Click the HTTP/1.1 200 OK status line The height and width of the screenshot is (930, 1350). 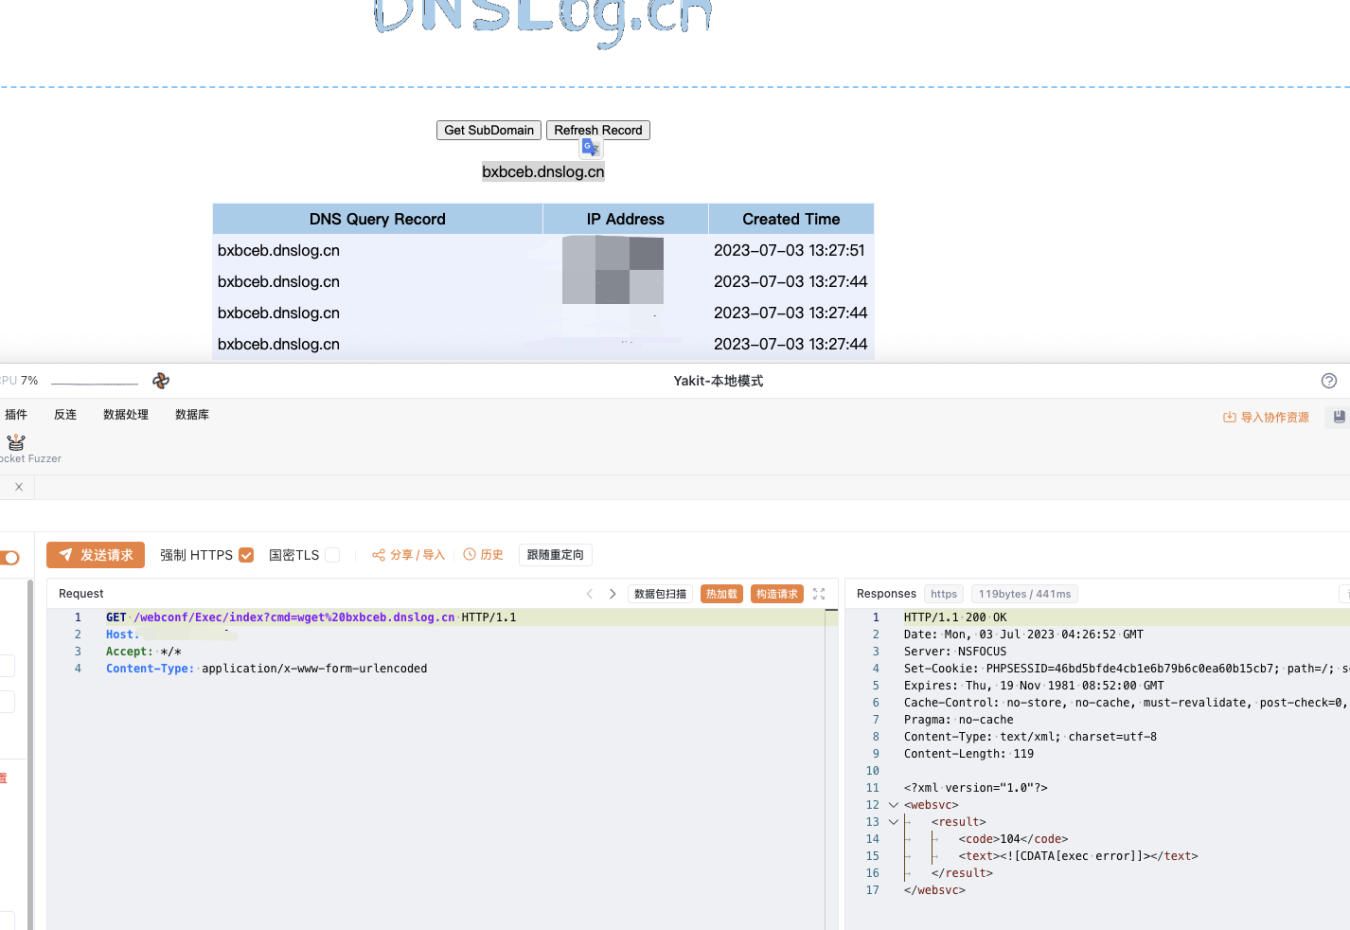click(x=955, y=618)
